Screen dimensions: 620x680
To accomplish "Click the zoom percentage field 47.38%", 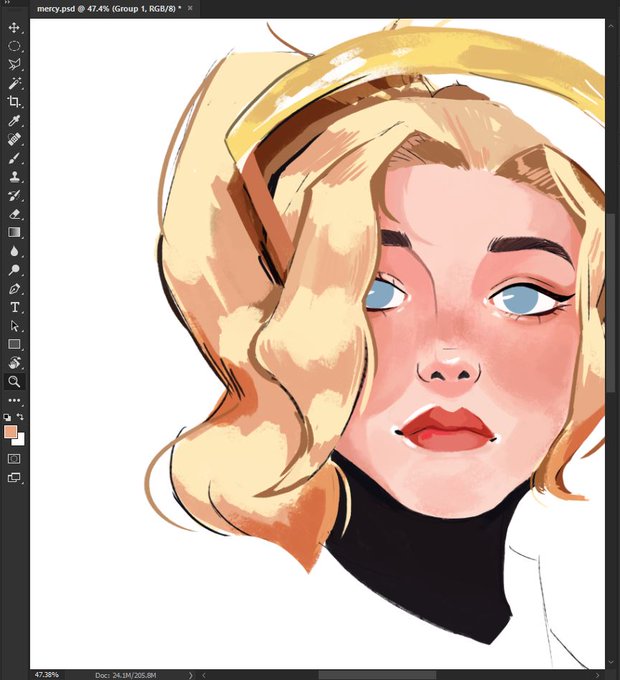I will (x=46, y=675).
